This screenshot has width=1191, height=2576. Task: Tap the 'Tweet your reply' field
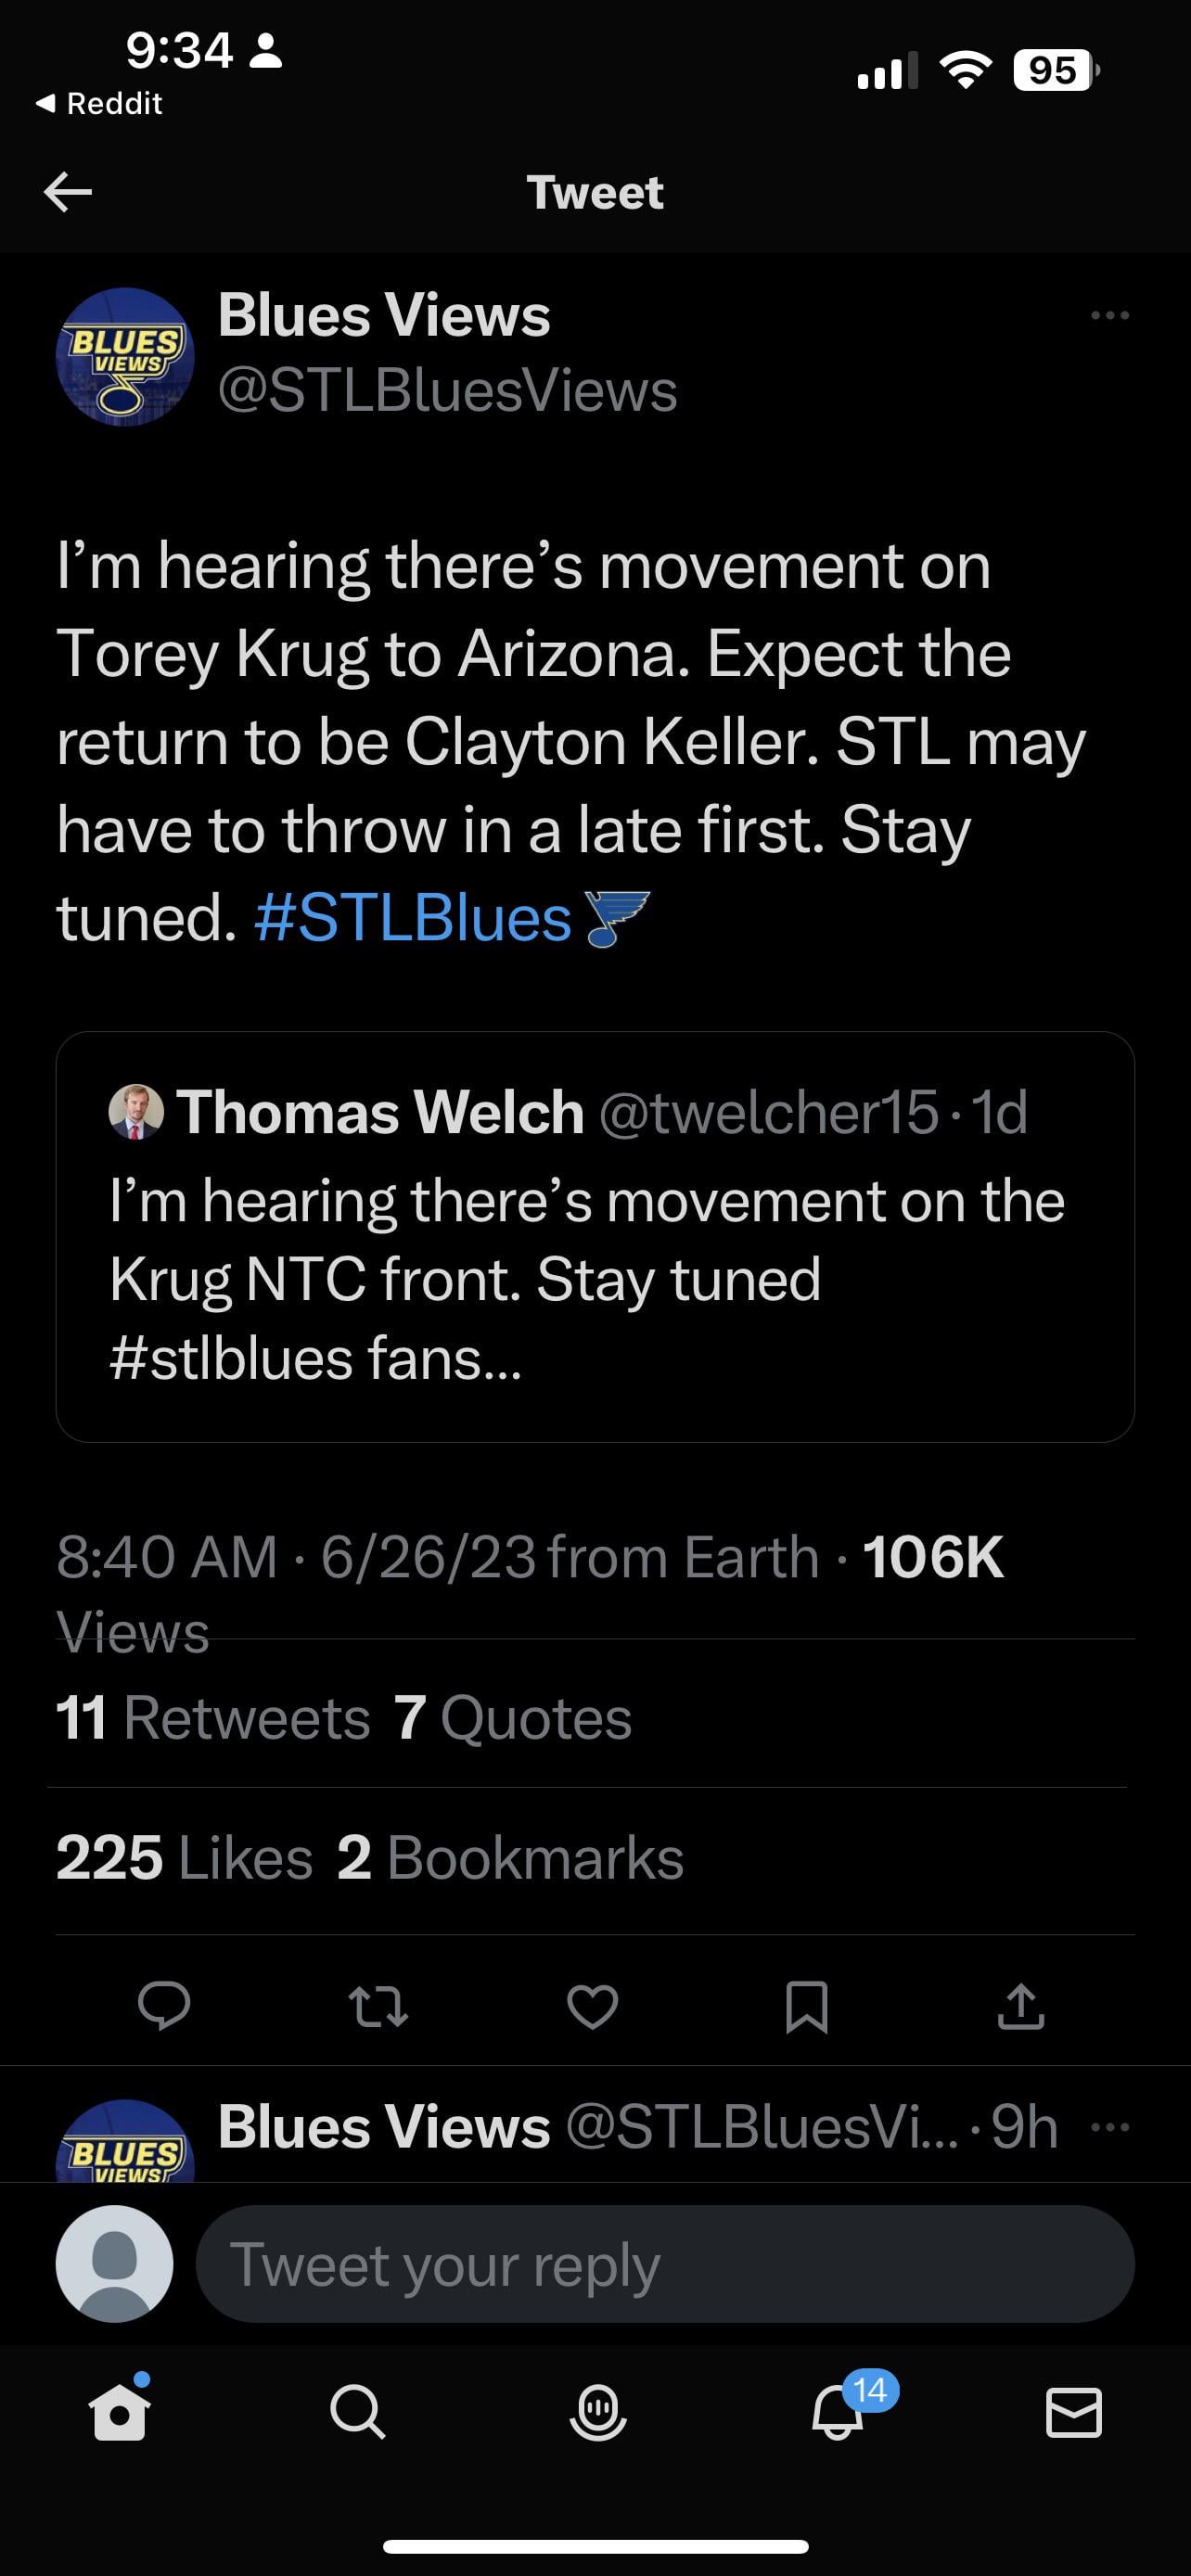point(664,2264)
